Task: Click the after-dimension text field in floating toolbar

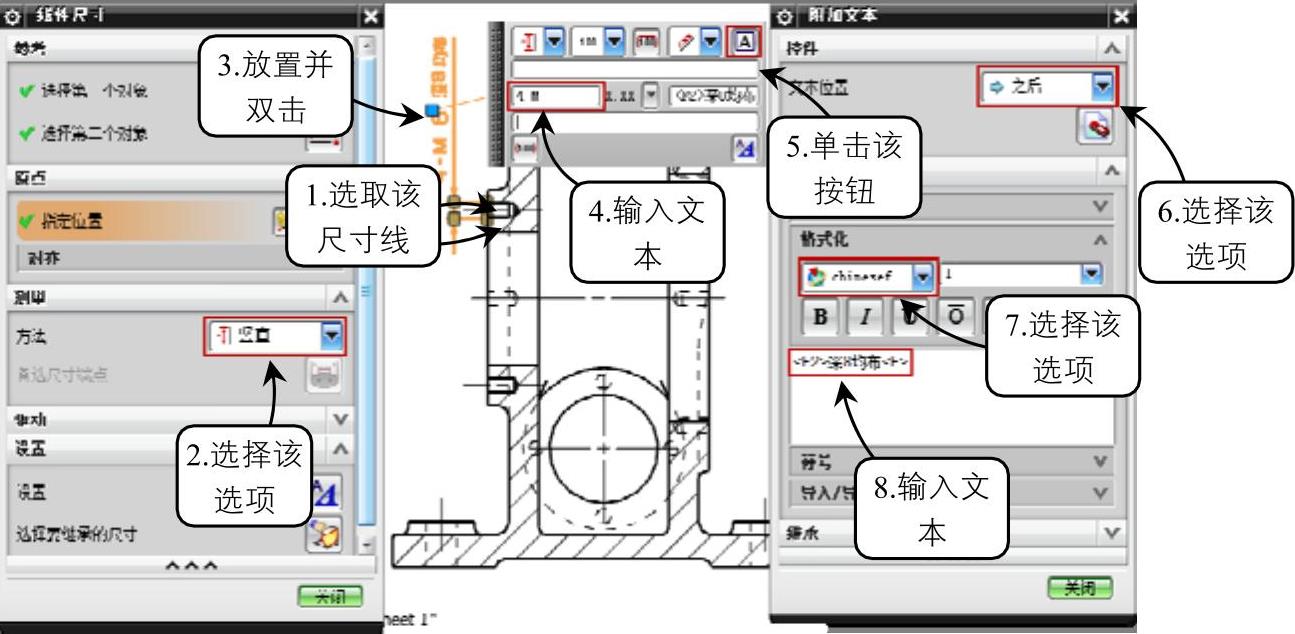Action: [713, 96]
